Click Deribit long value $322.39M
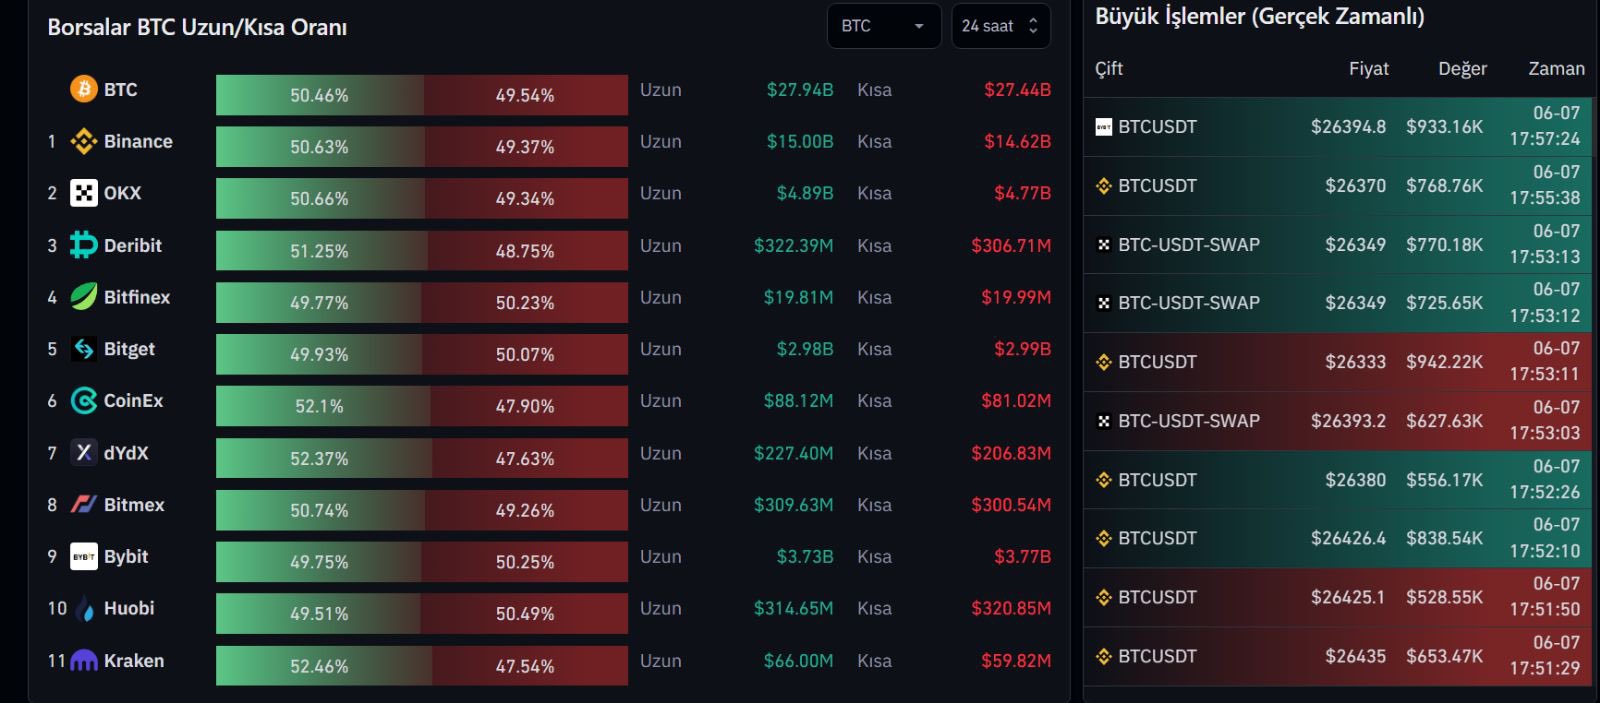The width and height of the screenshot is (1600, 703). click(793, 245)
